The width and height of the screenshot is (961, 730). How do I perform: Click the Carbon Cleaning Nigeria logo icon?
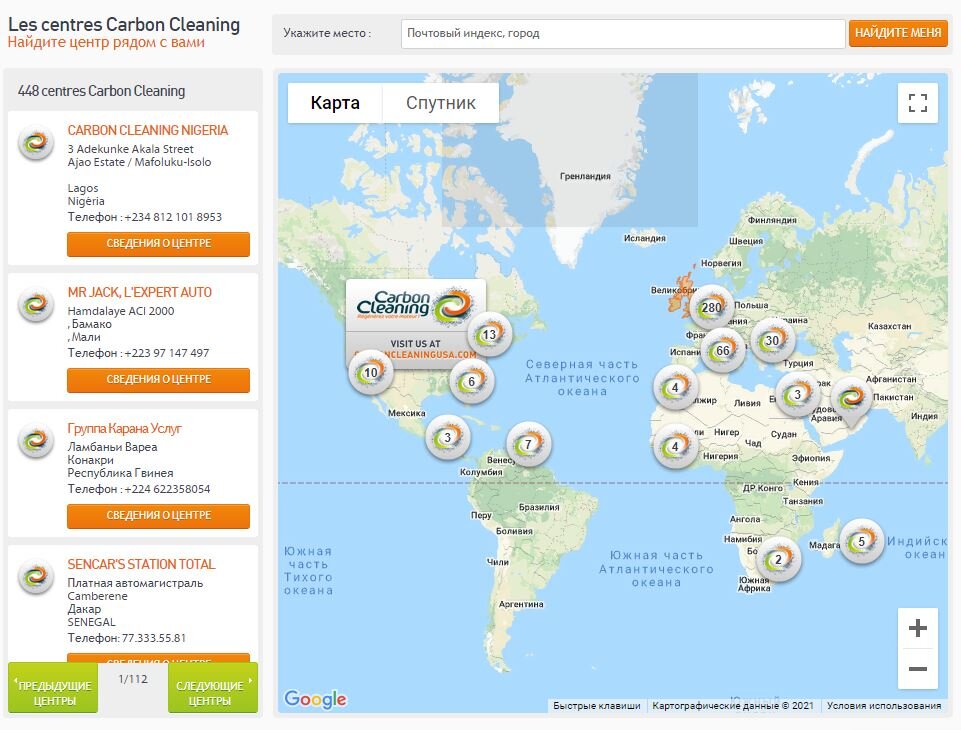pos(36,143)
